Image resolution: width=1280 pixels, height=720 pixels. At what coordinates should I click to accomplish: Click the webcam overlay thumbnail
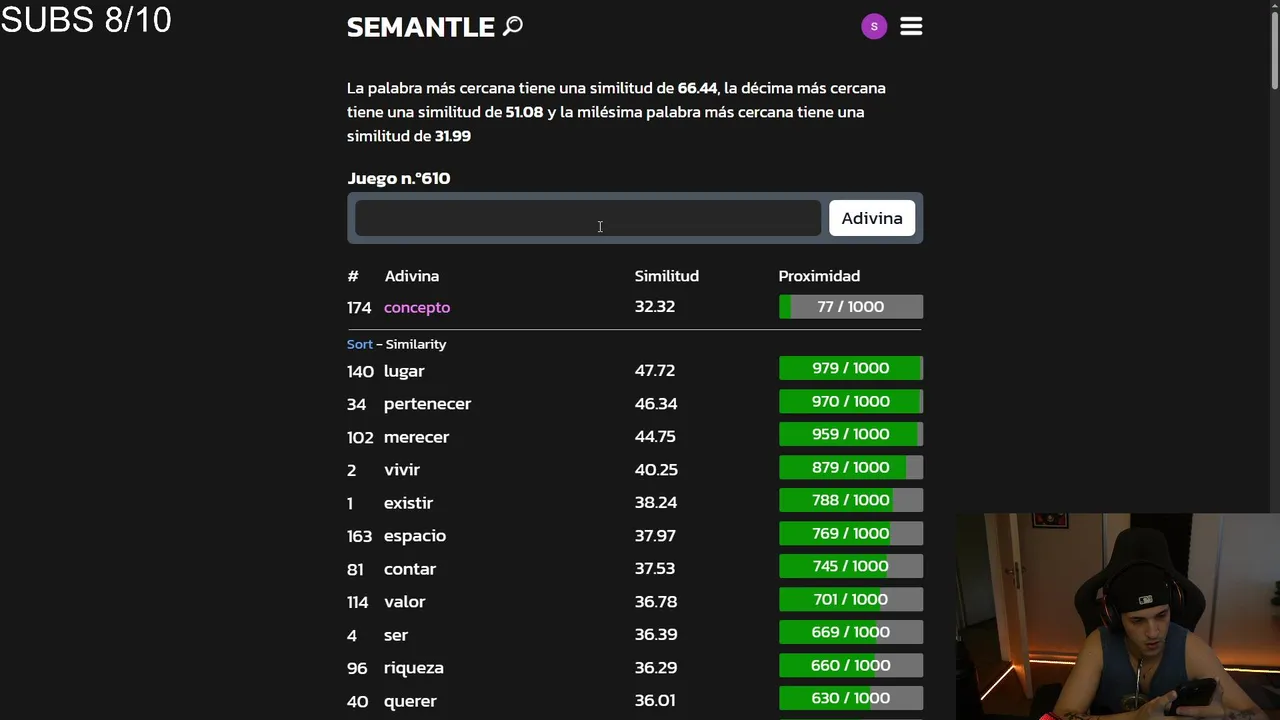(x=1117, y=616)
